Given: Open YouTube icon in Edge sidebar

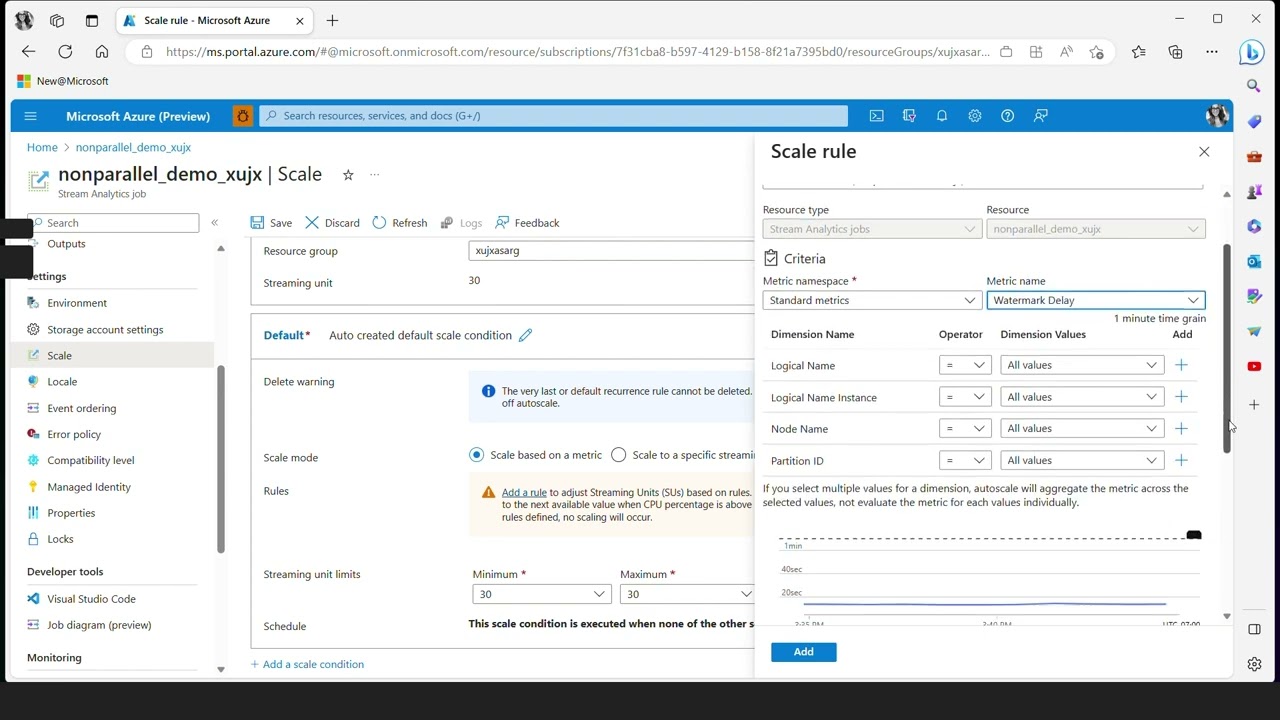Looking at the screenshot, I should (1254, 366).
